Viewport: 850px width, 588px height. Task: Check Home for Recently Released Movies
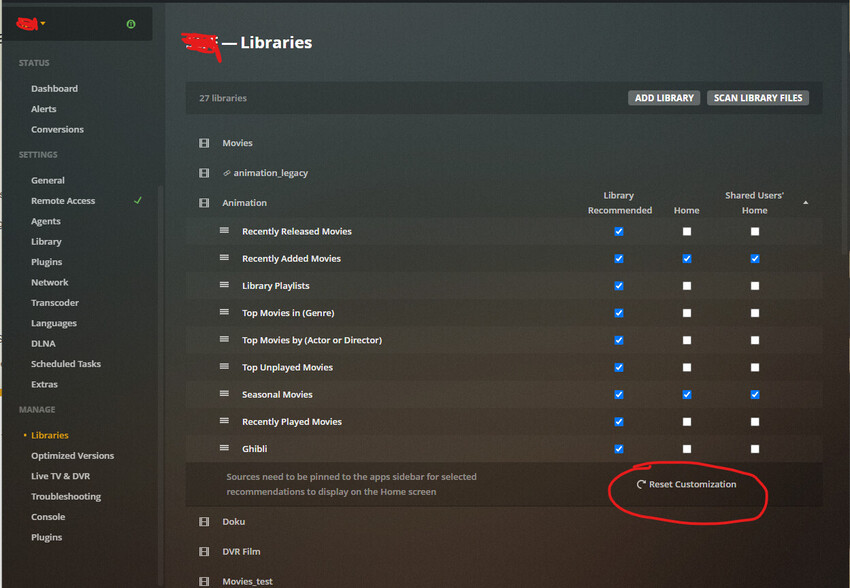687,231
